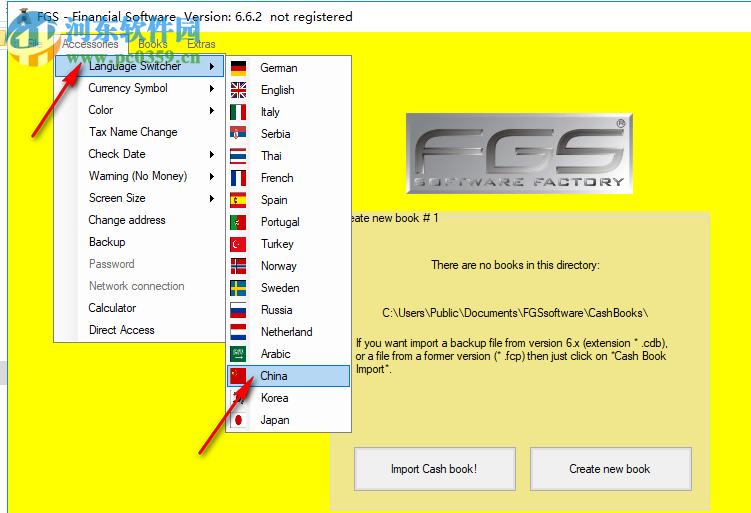
Task: Click the English Union Jack flag icon
Action: coord(238,90)
